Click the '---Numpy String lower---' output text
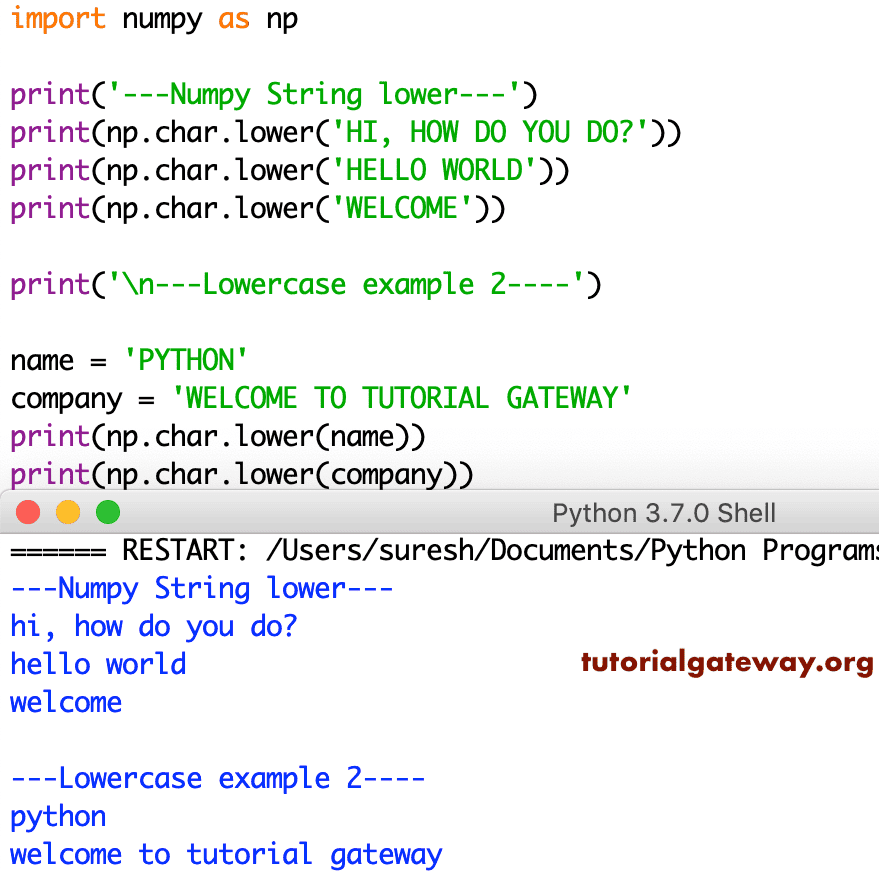 [x=200, y=588]
